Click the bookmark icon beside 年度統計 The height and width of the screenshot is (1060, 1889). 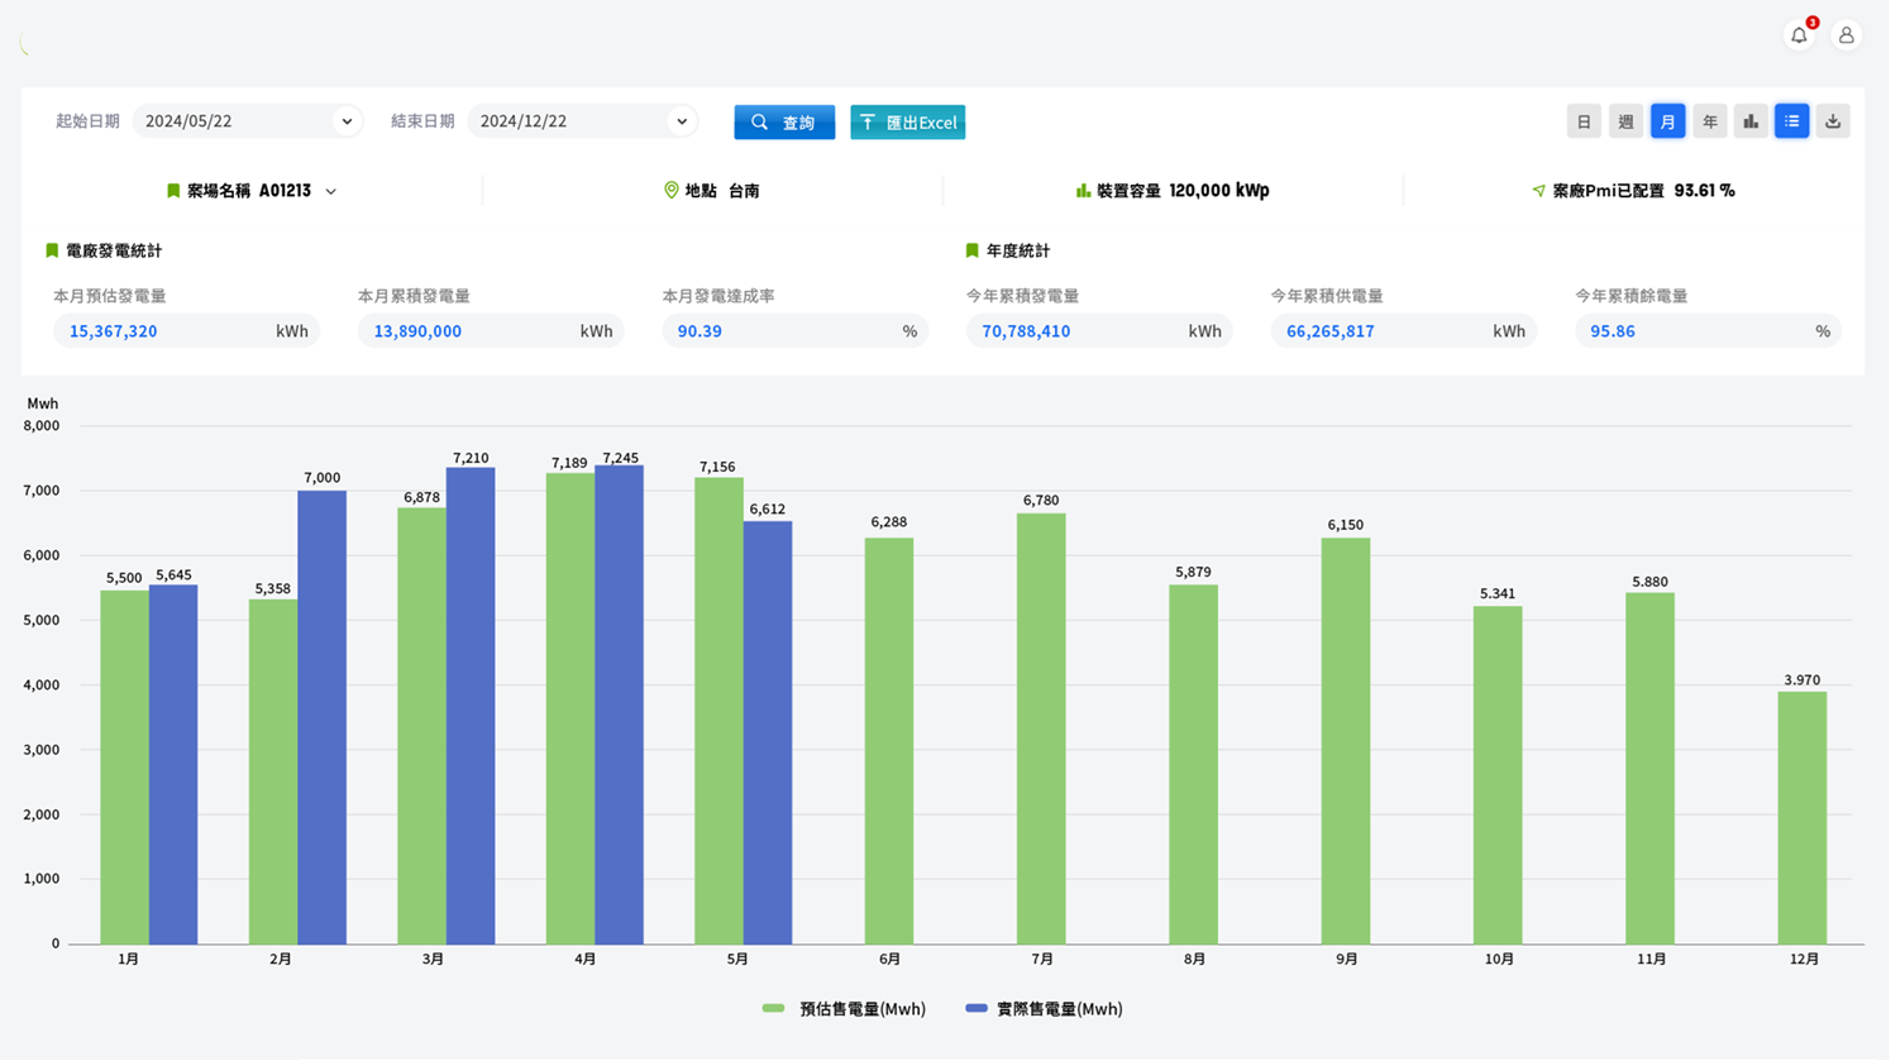pos(971,250)
